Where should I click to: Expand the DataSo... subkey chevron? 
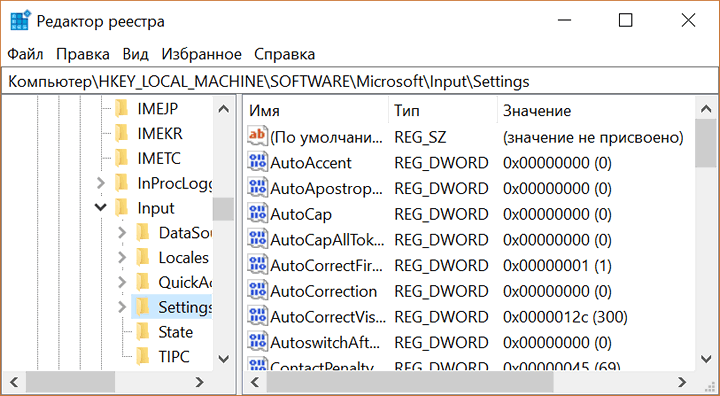[122, 232]
